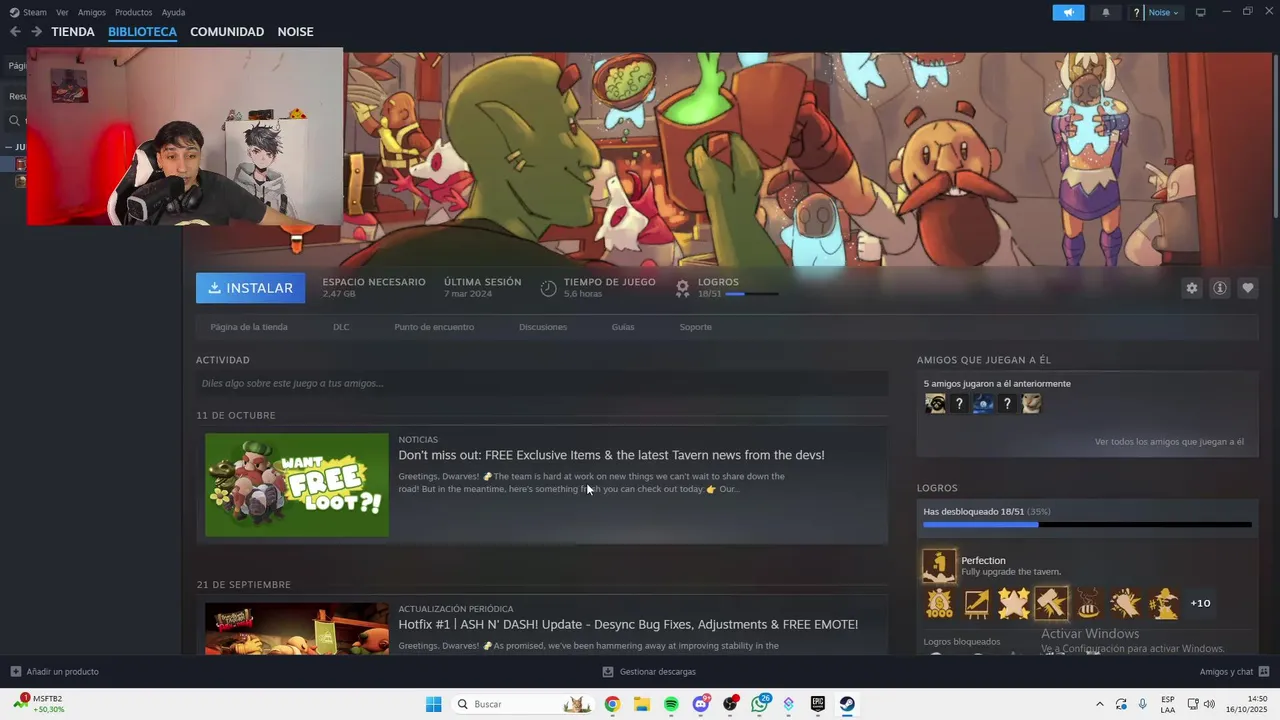Select the footprint splash achievement icon

click(1126, 603)
